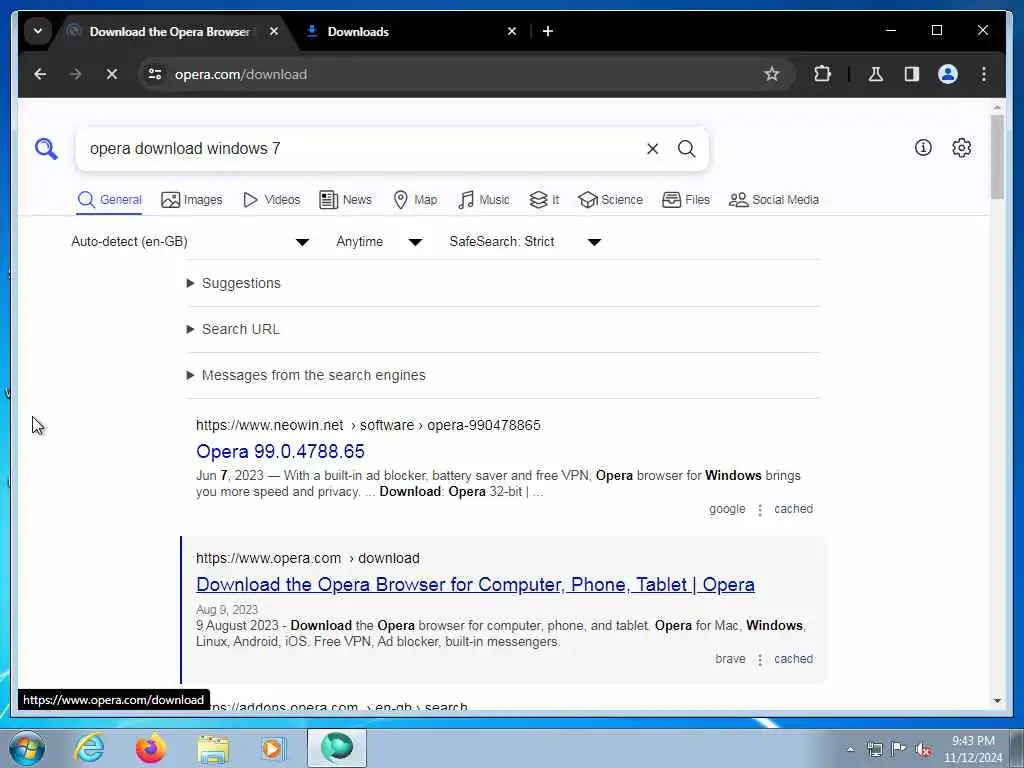This screenshot has height=768, width=1024.
Task: Open the Auto-detect (en-GB) language dropdown
Action: click(x=190, y=242)
